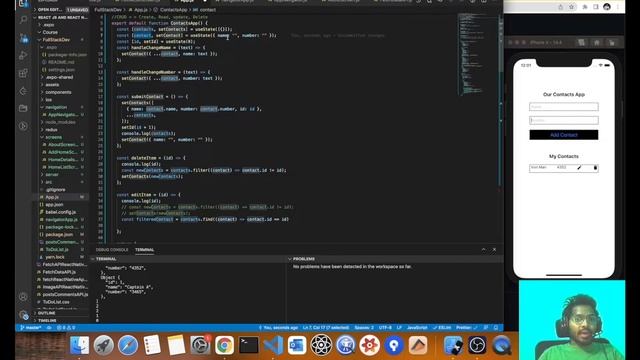Expand the redux folder

51,130
